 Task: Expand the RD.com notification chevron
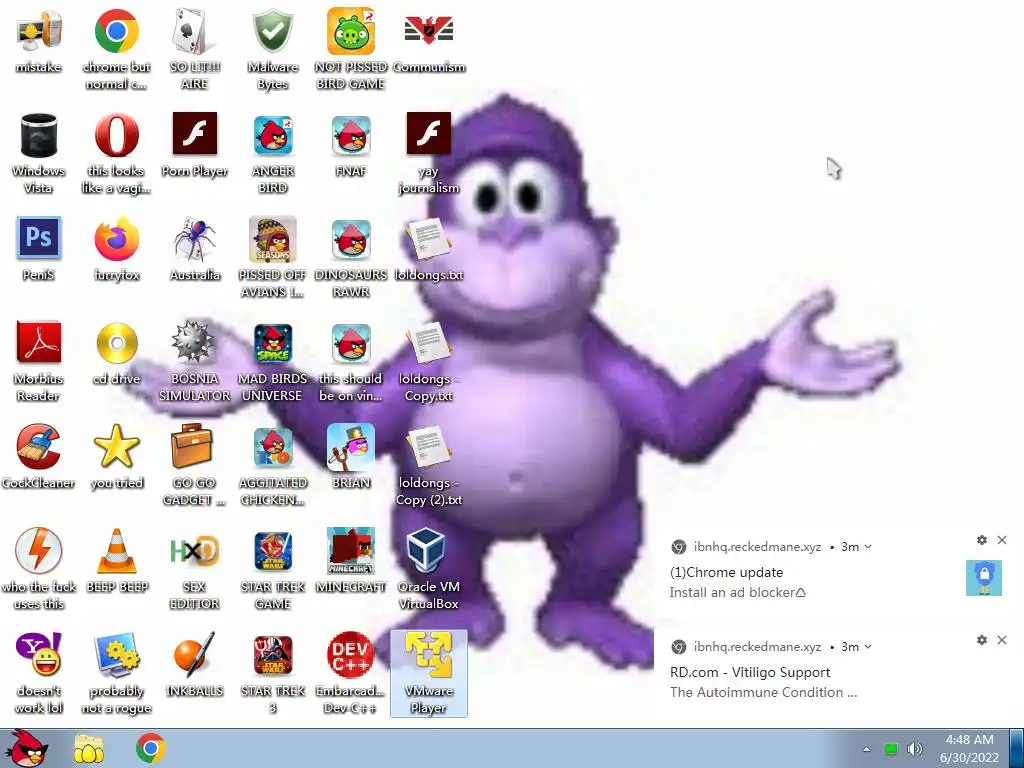pyautogui.click(x=868, y=647)
